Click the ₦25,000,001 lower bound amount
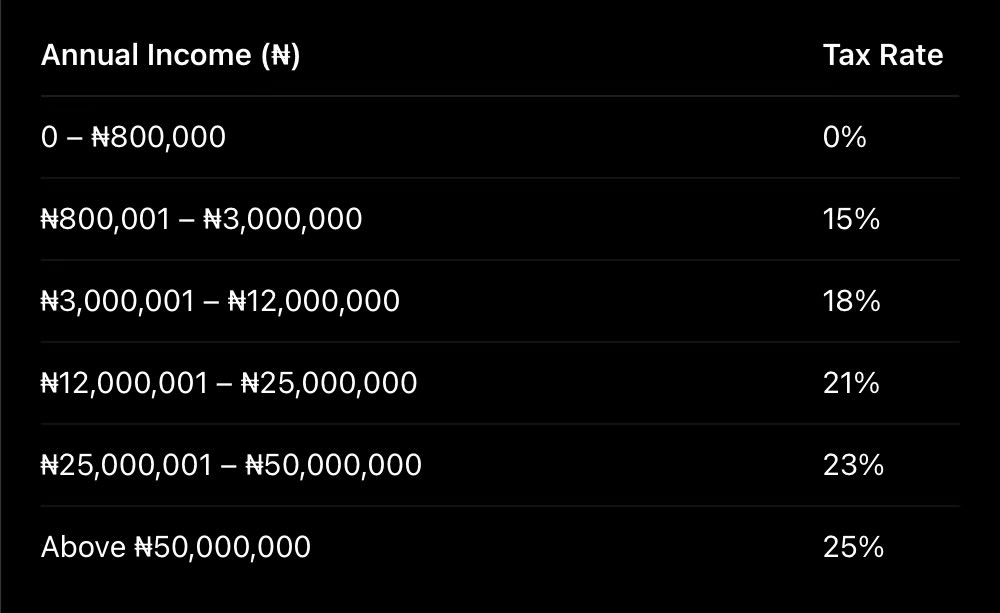 [x=126, y=465]
